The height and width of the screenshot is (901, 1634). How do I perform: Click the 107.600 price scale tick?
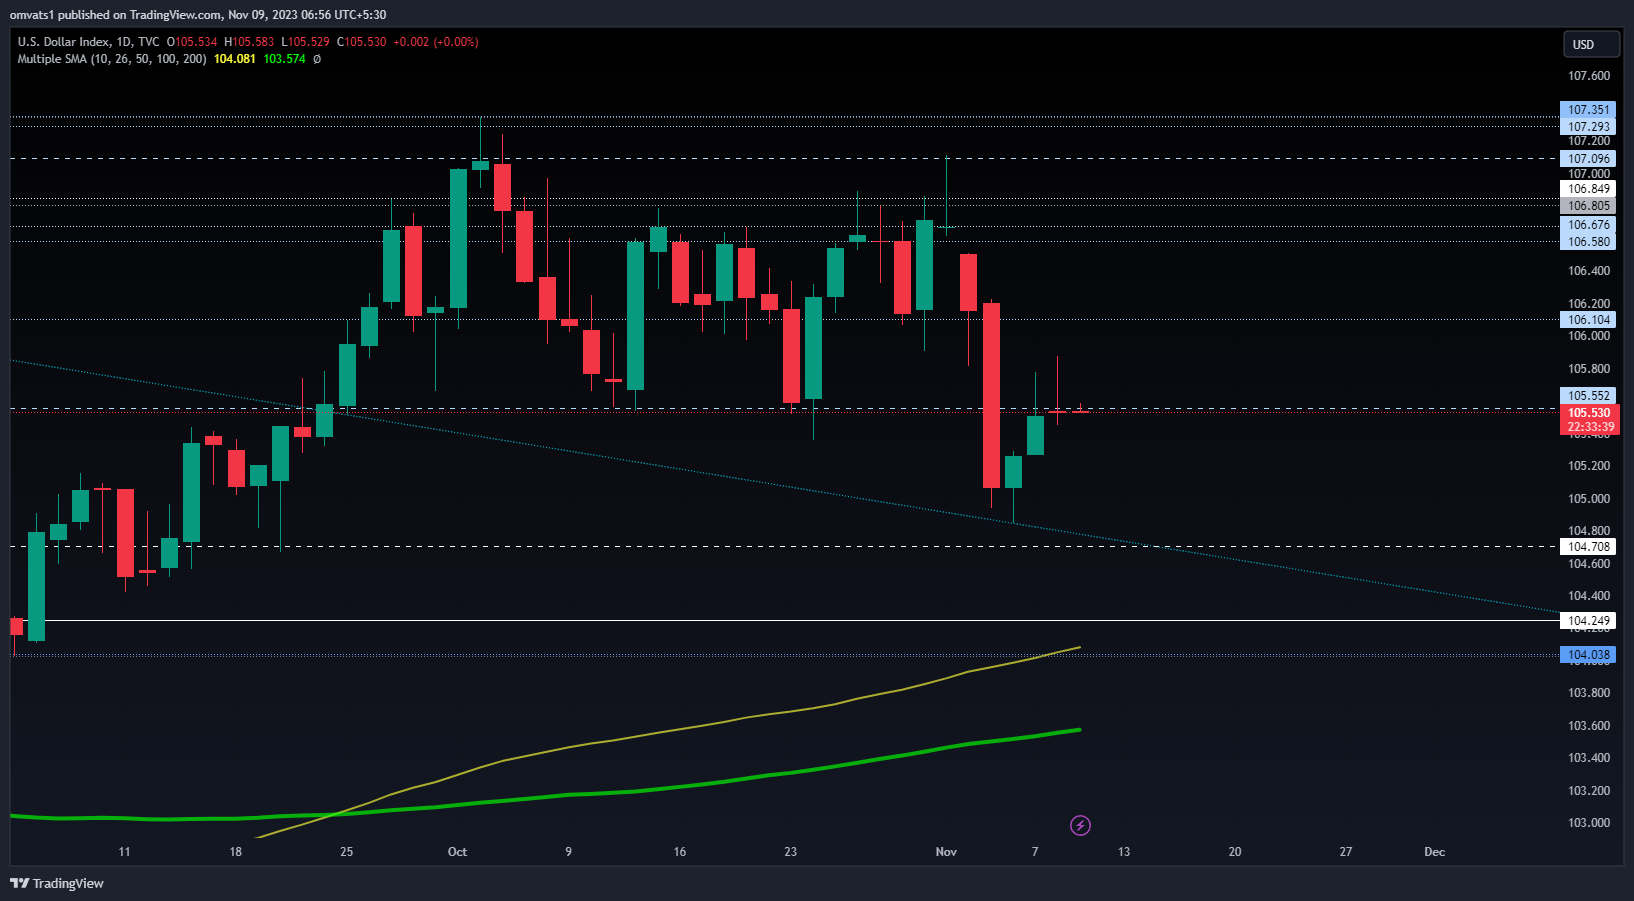tap(1589, 76)
